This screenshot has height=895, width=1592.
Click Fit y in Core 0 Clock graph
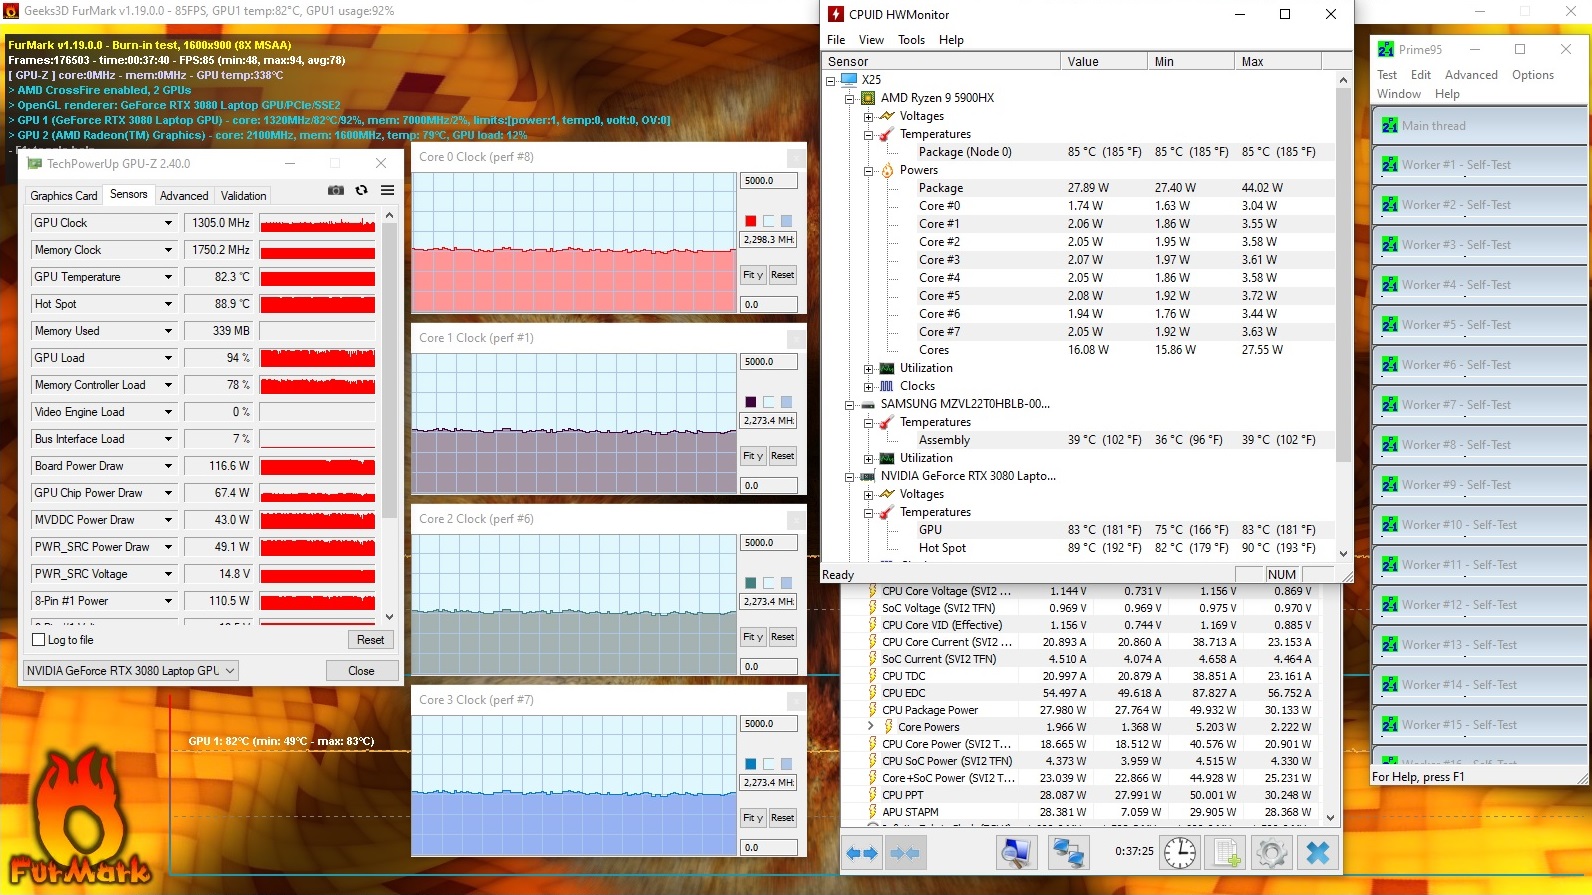pos(753,275)
